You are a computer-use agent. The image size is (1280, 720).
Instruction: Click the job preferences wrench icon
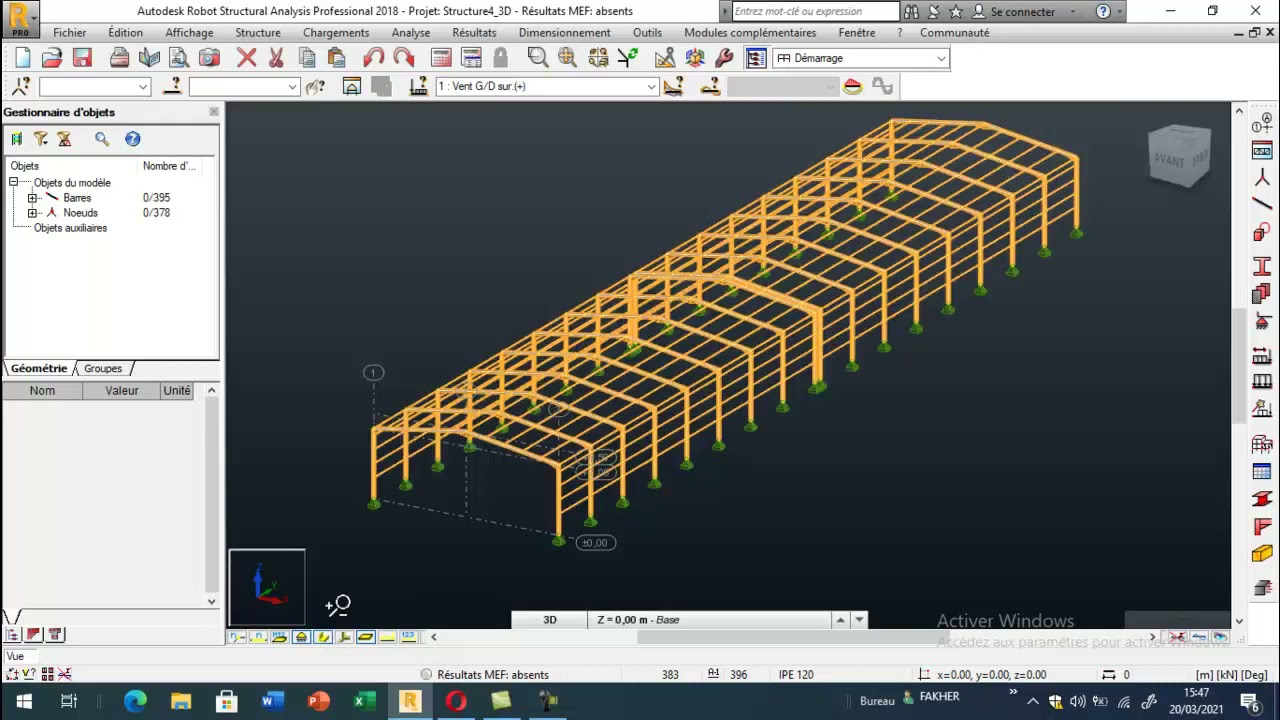point(724,58)
